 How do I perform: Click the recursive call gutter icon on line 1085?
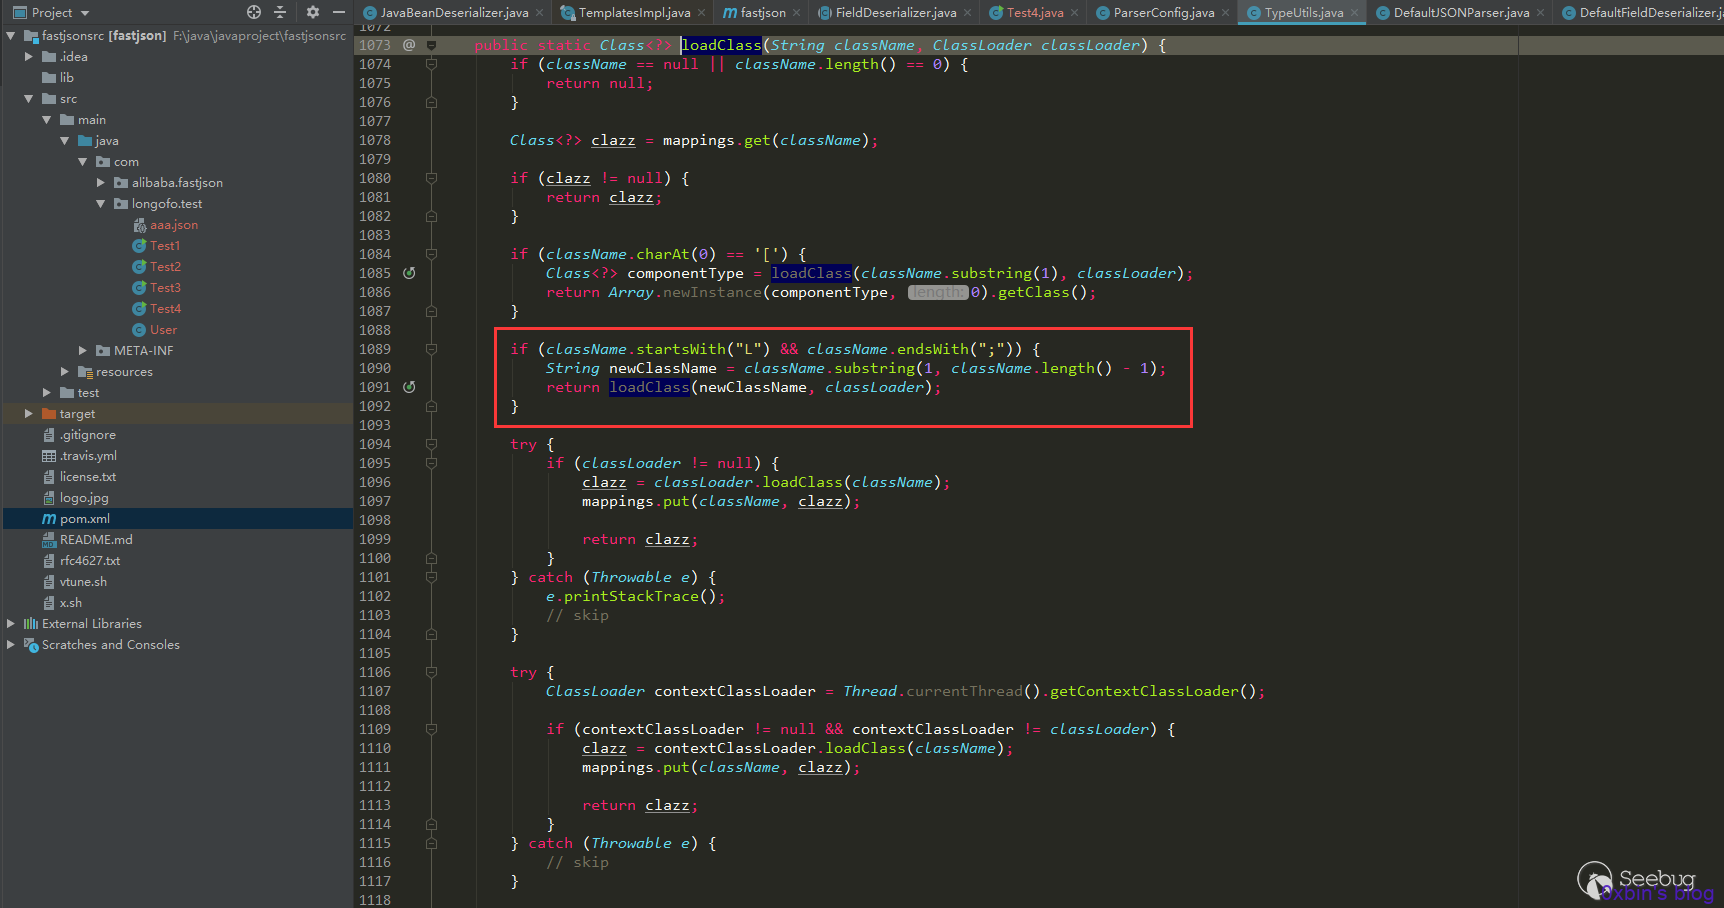[x=409, y=273]
